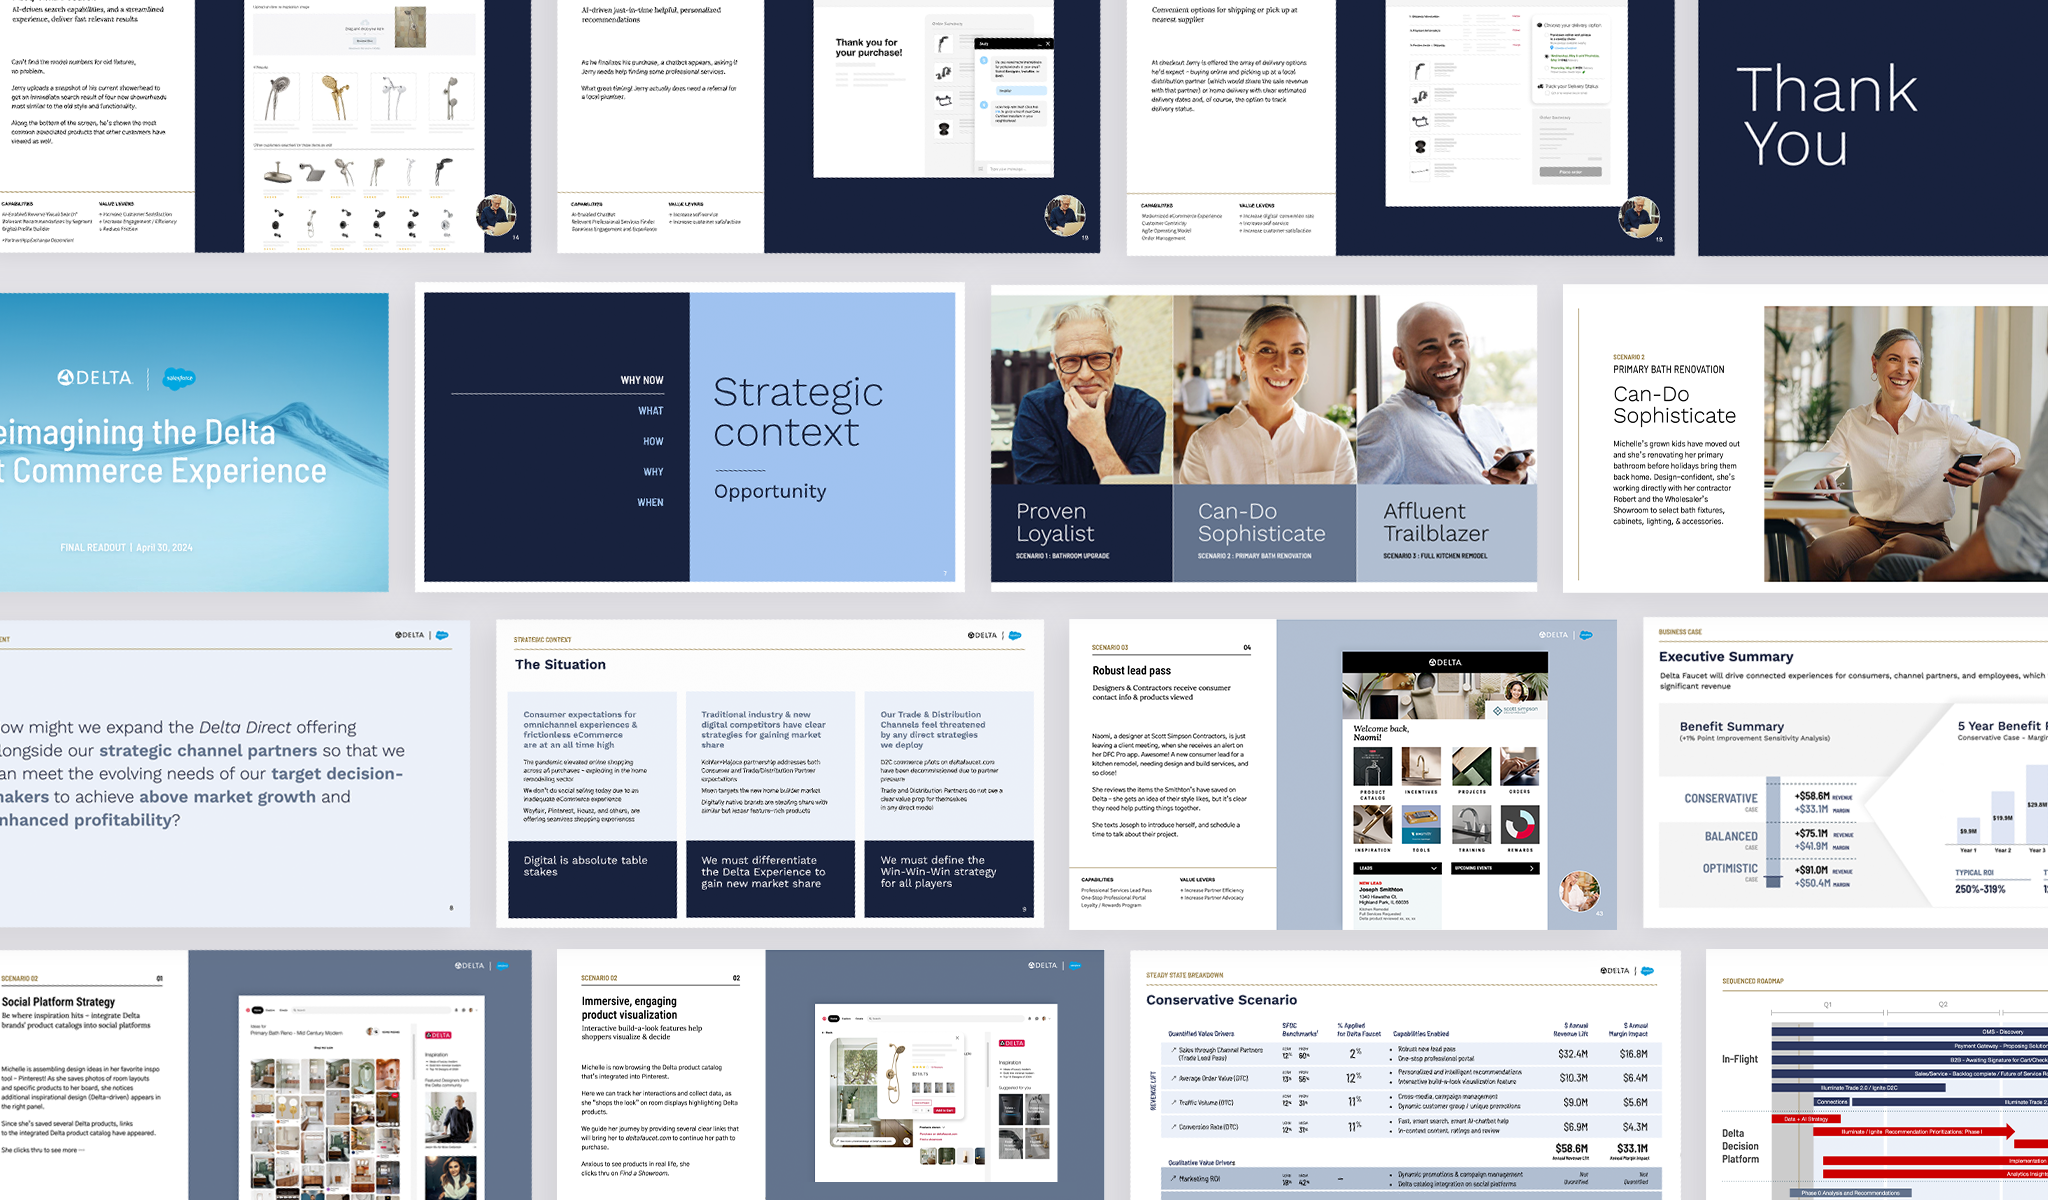The height and width of the screenshot is (1200, 2048).
Task: Expand the Upcoming Events arrow bar
Action: [x=1495, y=868]
